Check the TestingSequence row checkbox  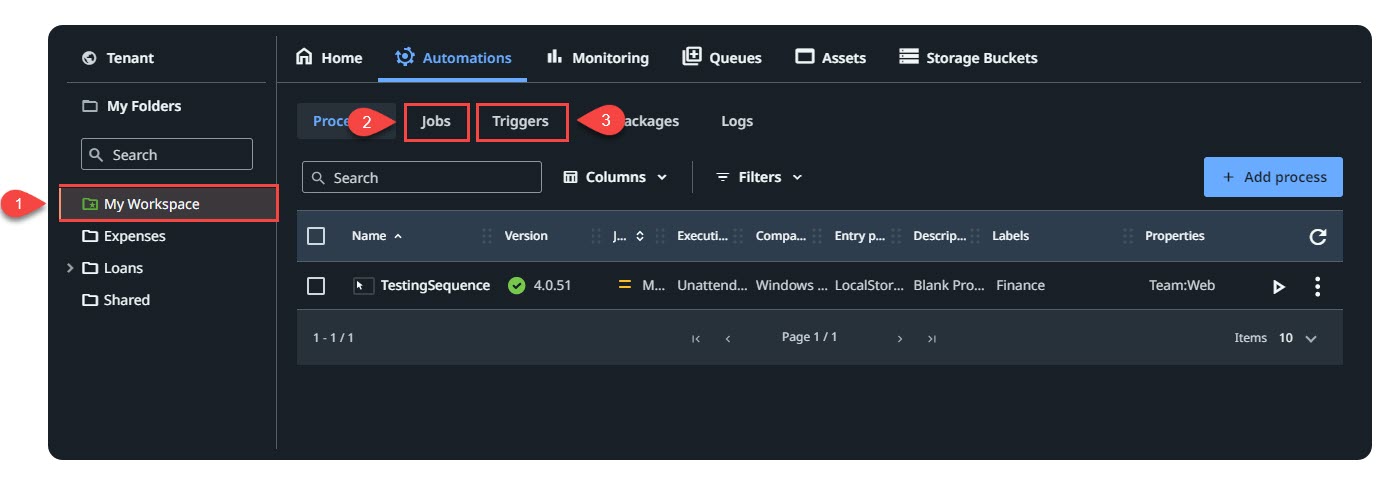(x=316, y=286)
